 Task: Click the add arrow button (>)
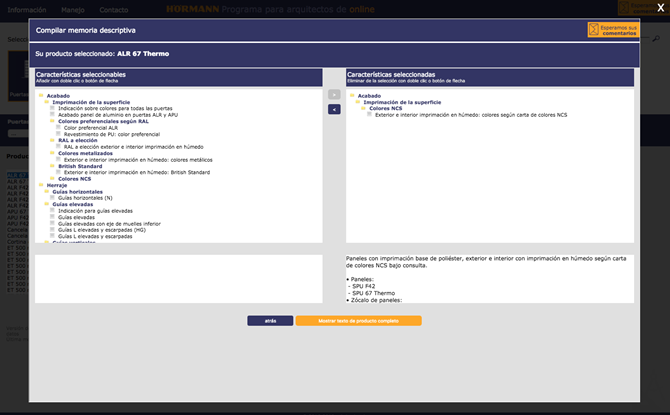334,94
